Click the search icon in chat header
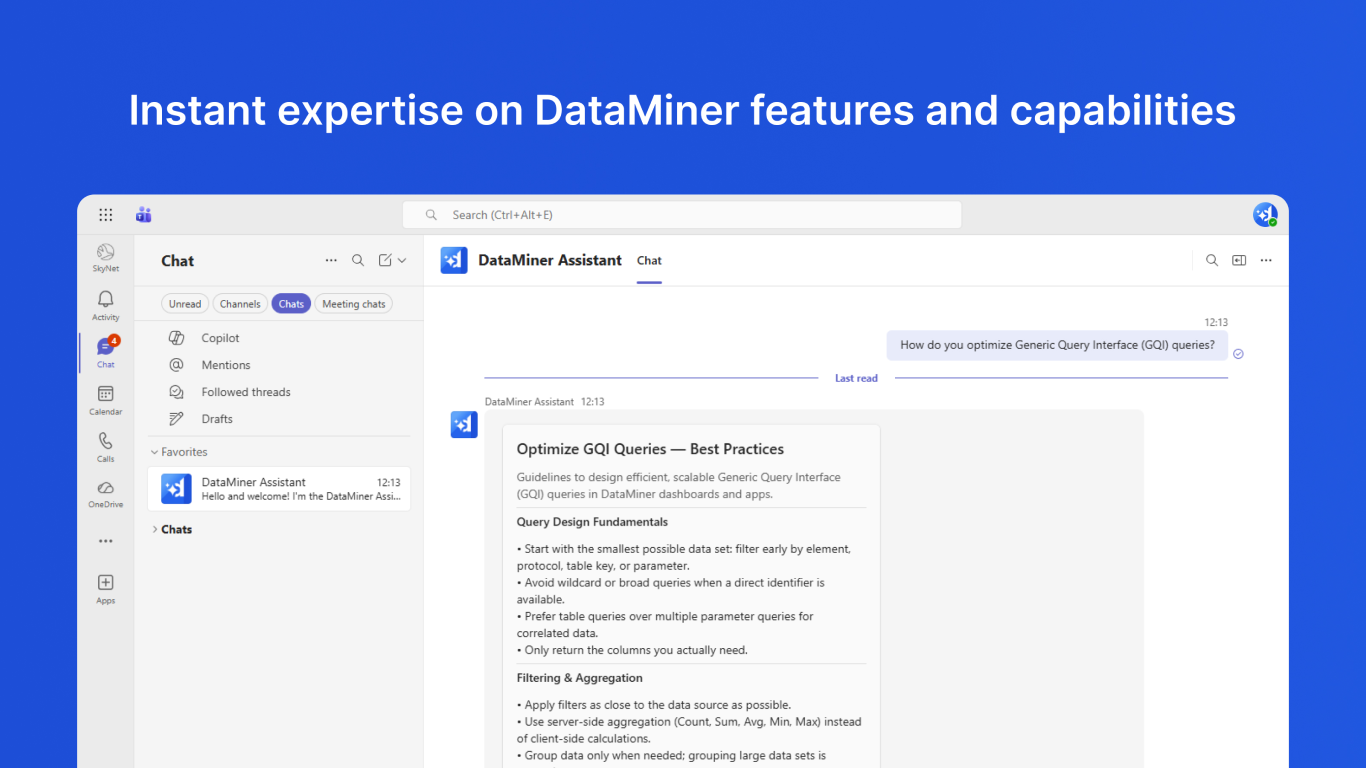 pyautogui.click(x=1212, y=260)
